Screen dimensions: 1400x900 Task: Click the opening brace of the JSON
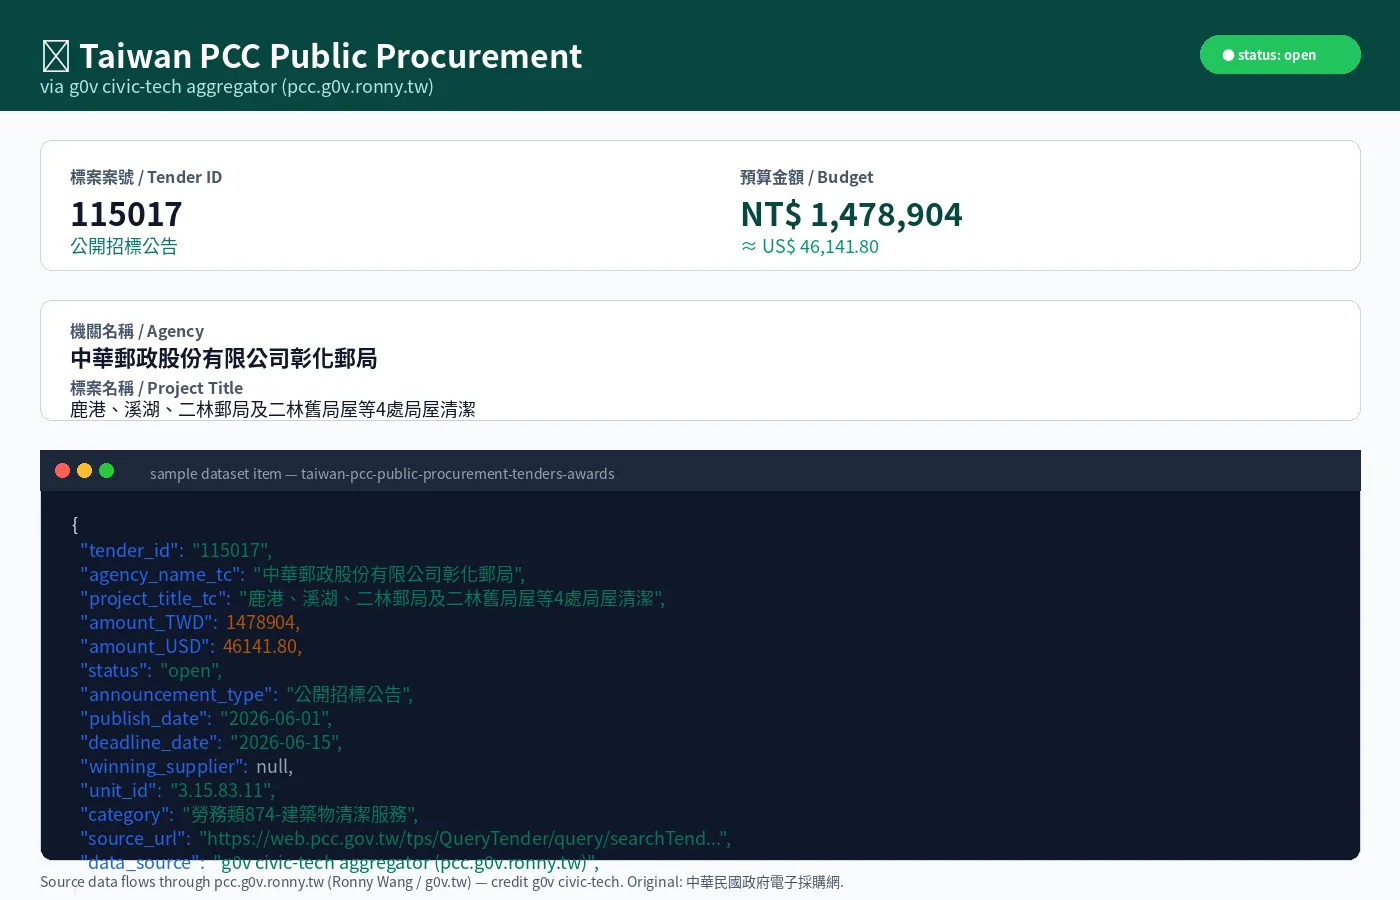point(75,525)
